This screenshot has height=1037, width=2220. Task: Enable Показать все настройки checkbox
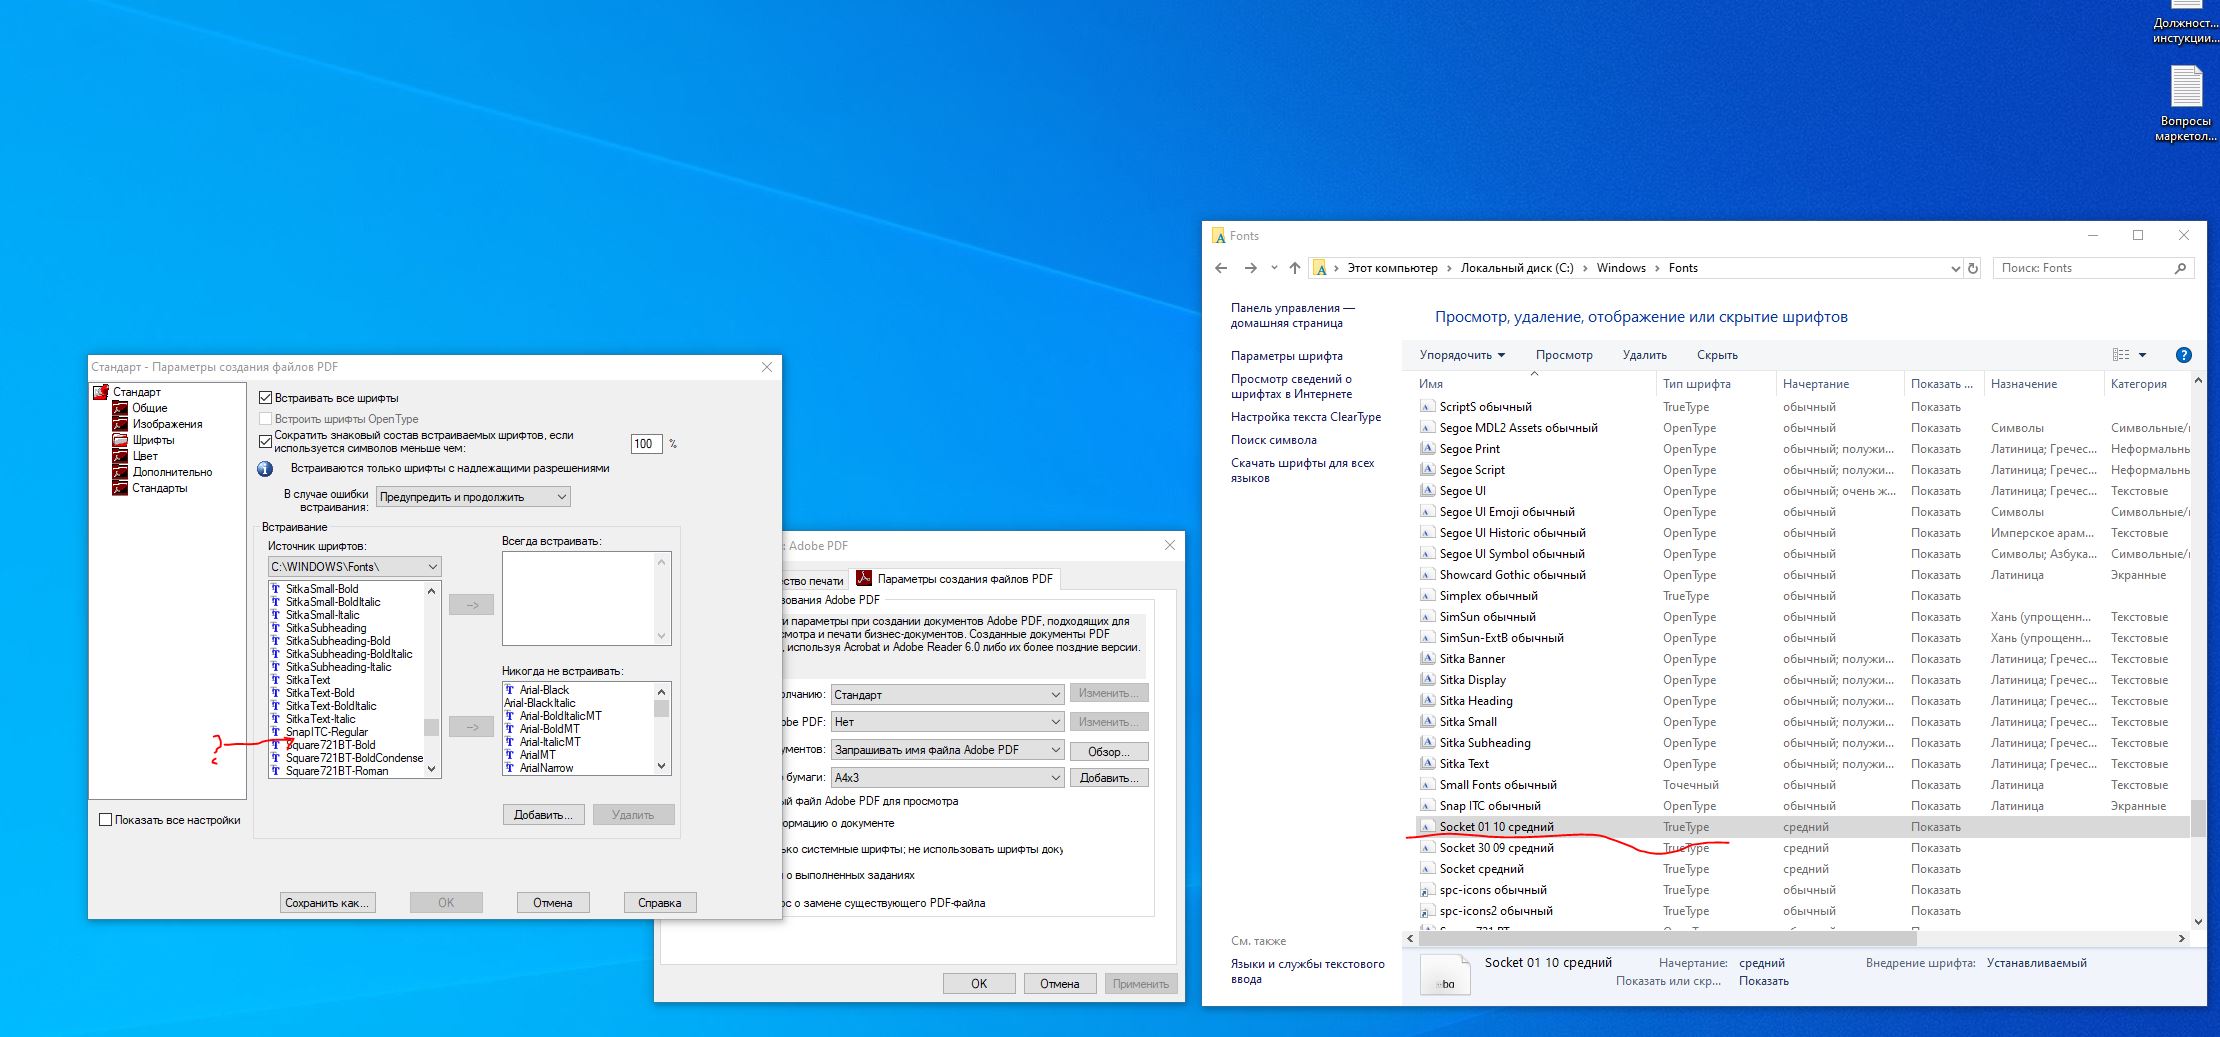105,819
